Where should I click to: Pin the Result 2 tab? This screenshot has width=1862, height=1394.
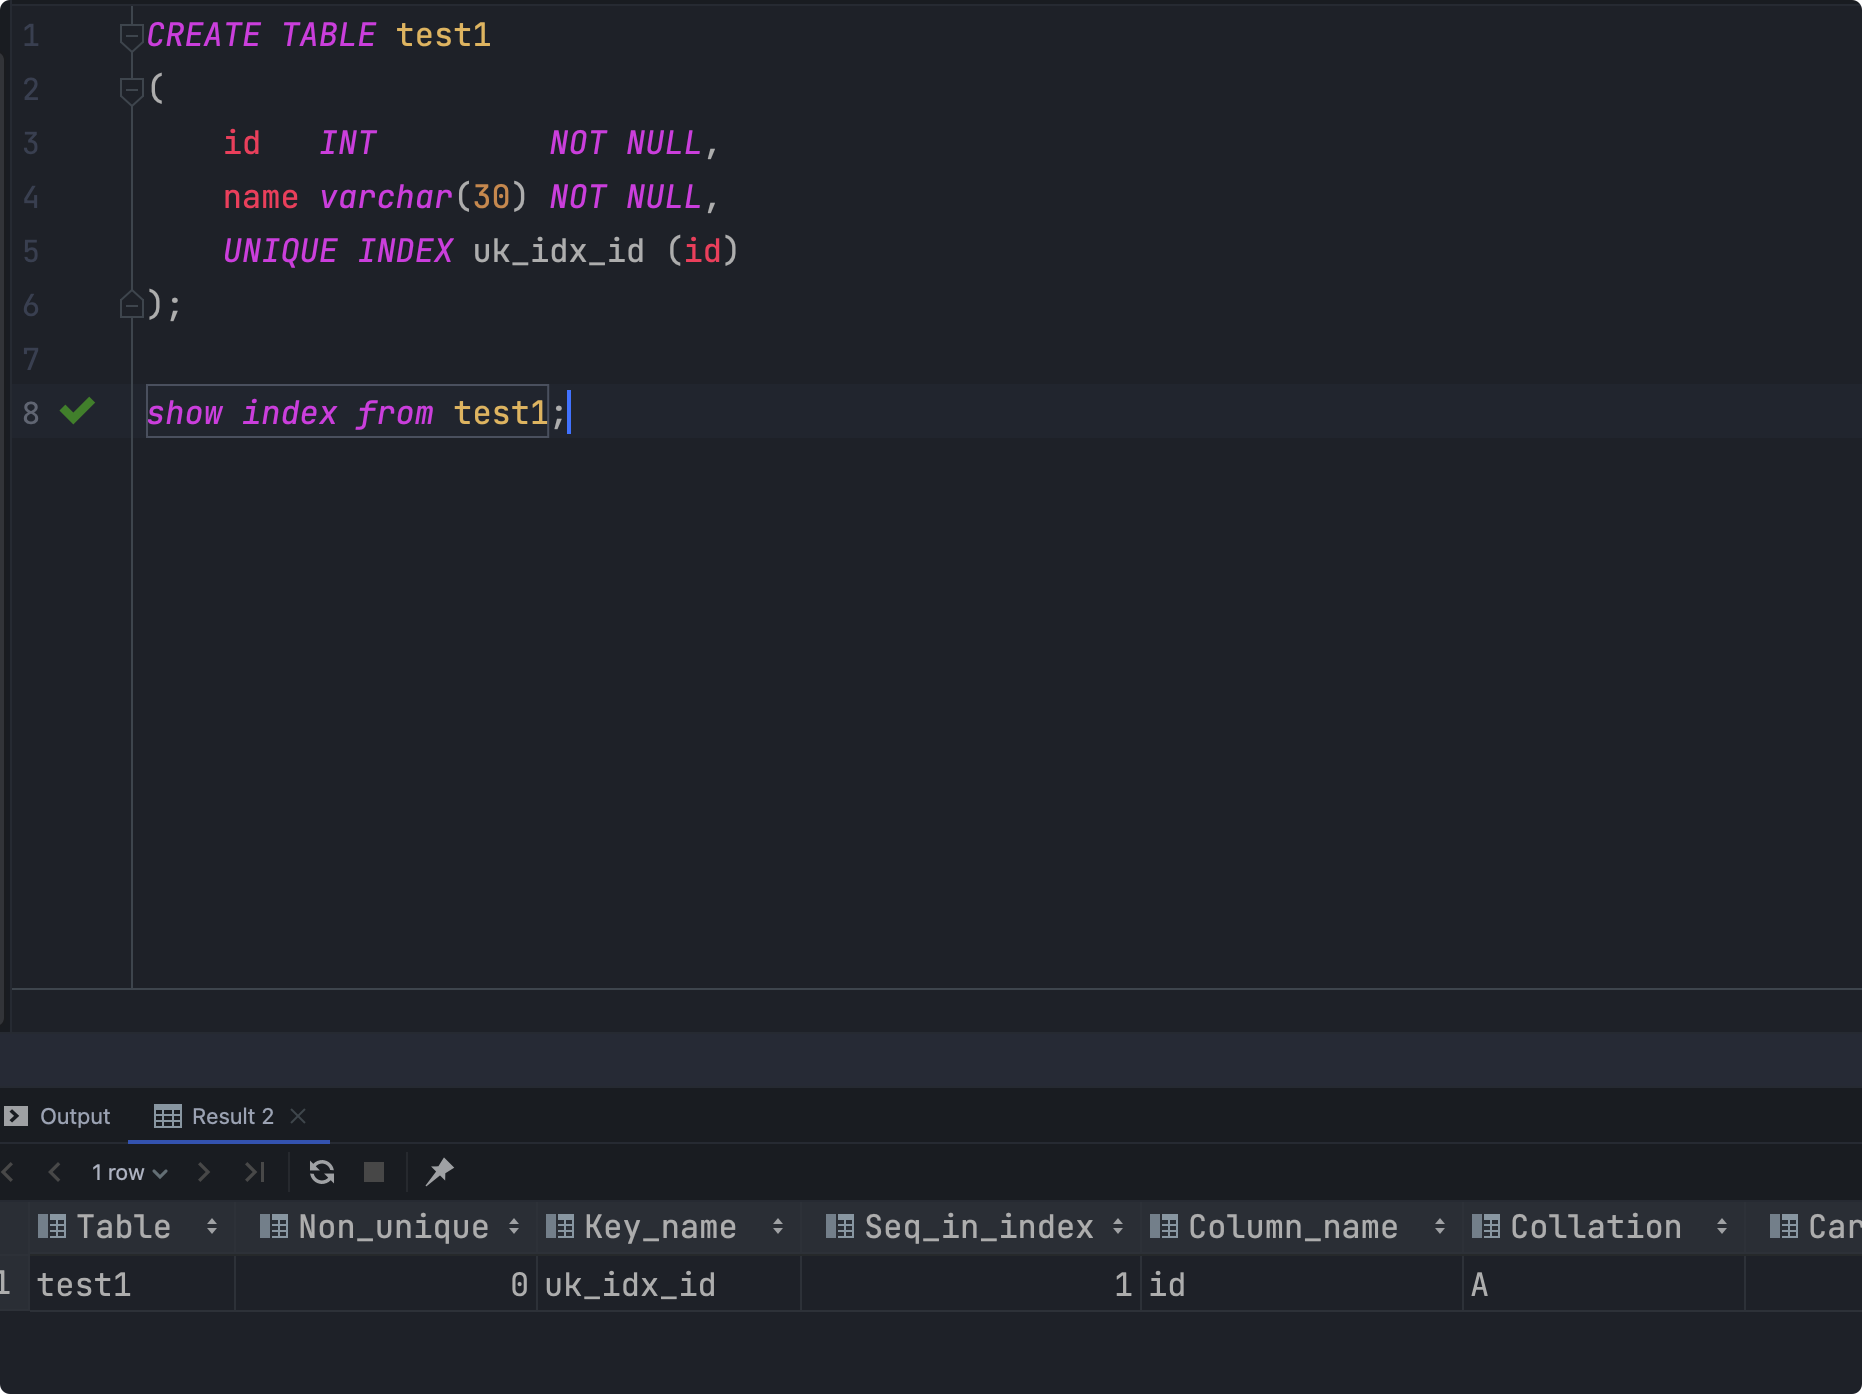coord(439,1172)
